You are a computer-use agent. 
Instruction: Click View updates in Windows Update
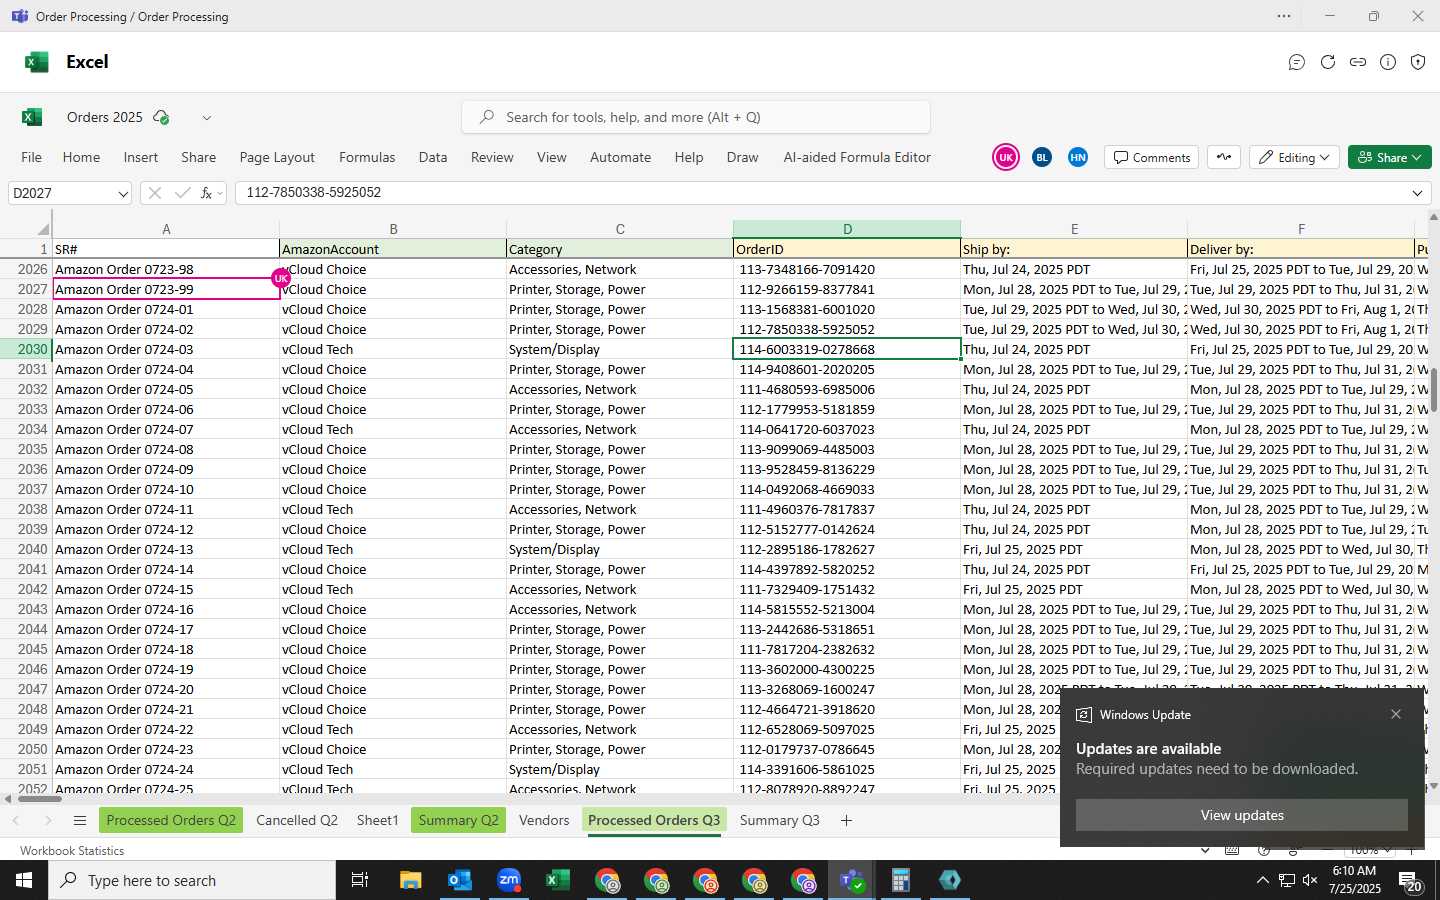[1242, 815]
